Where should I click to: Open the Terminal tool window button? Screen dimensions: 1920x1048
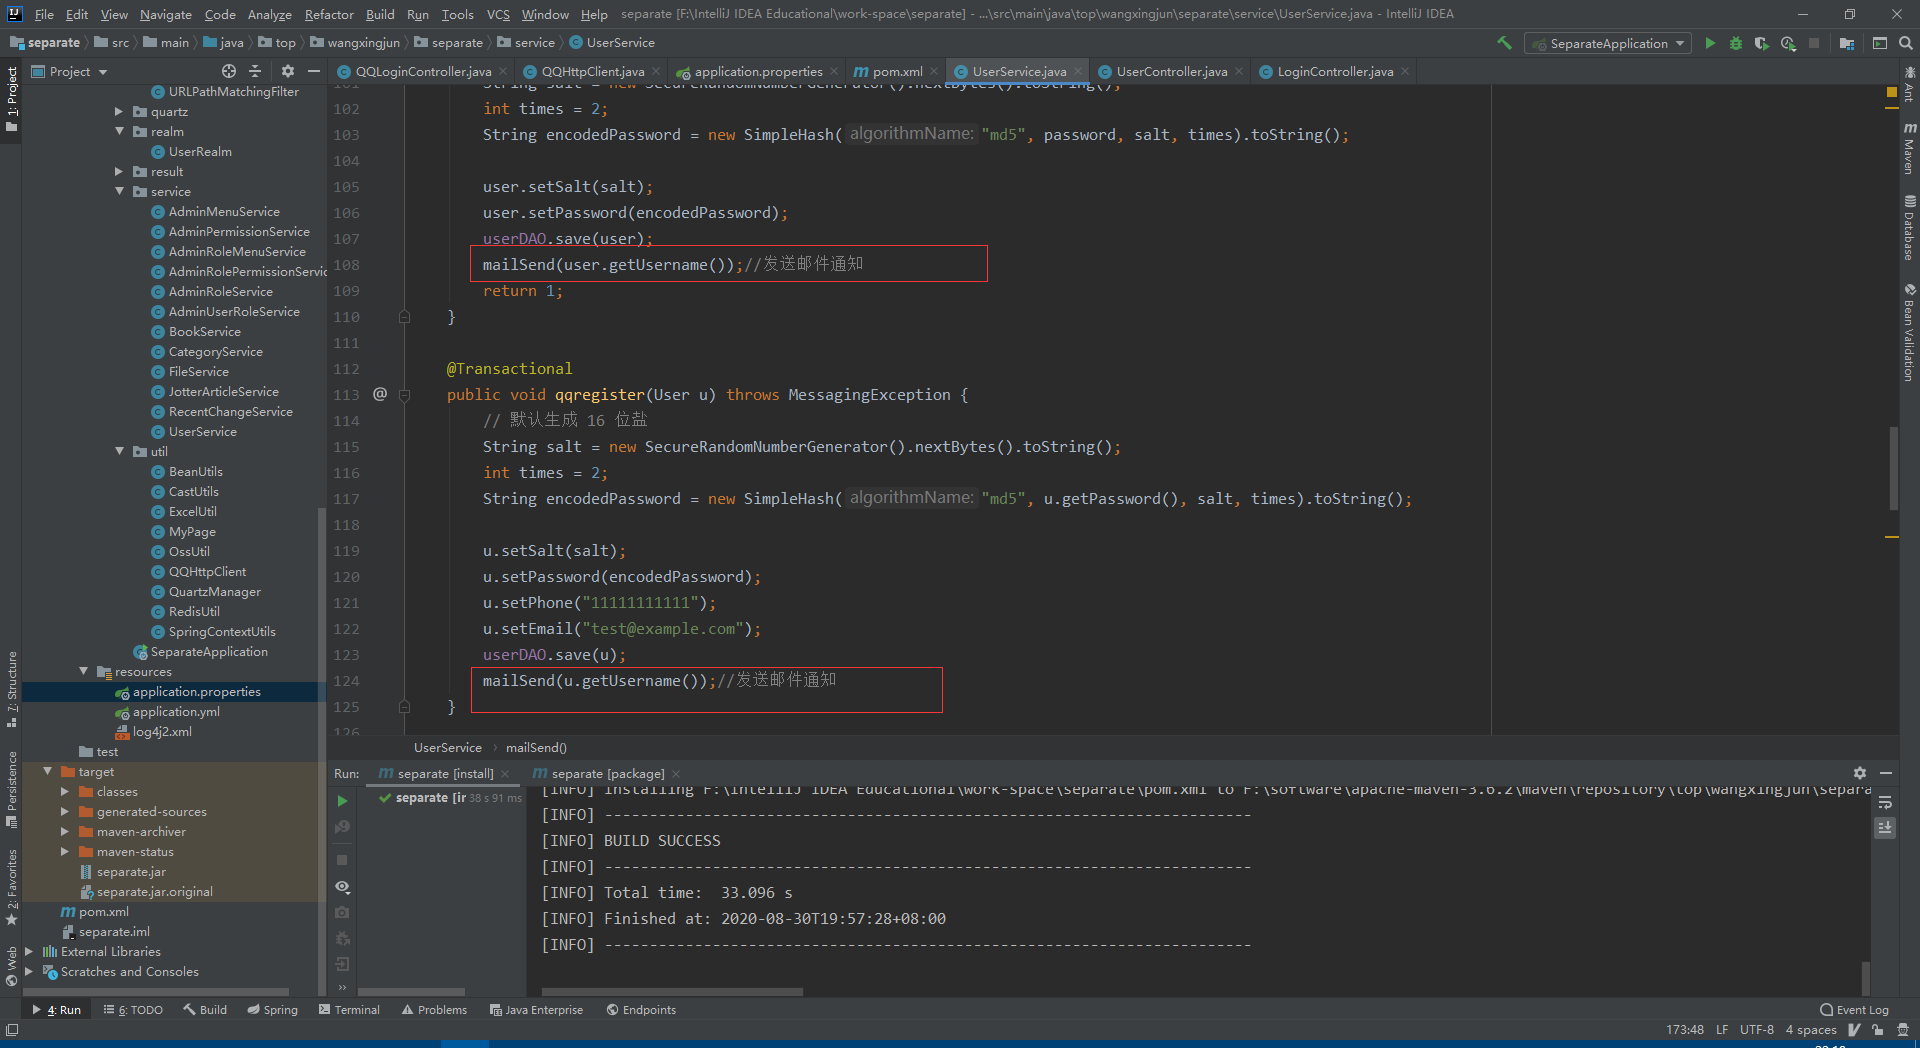[x=349, y=1010]
